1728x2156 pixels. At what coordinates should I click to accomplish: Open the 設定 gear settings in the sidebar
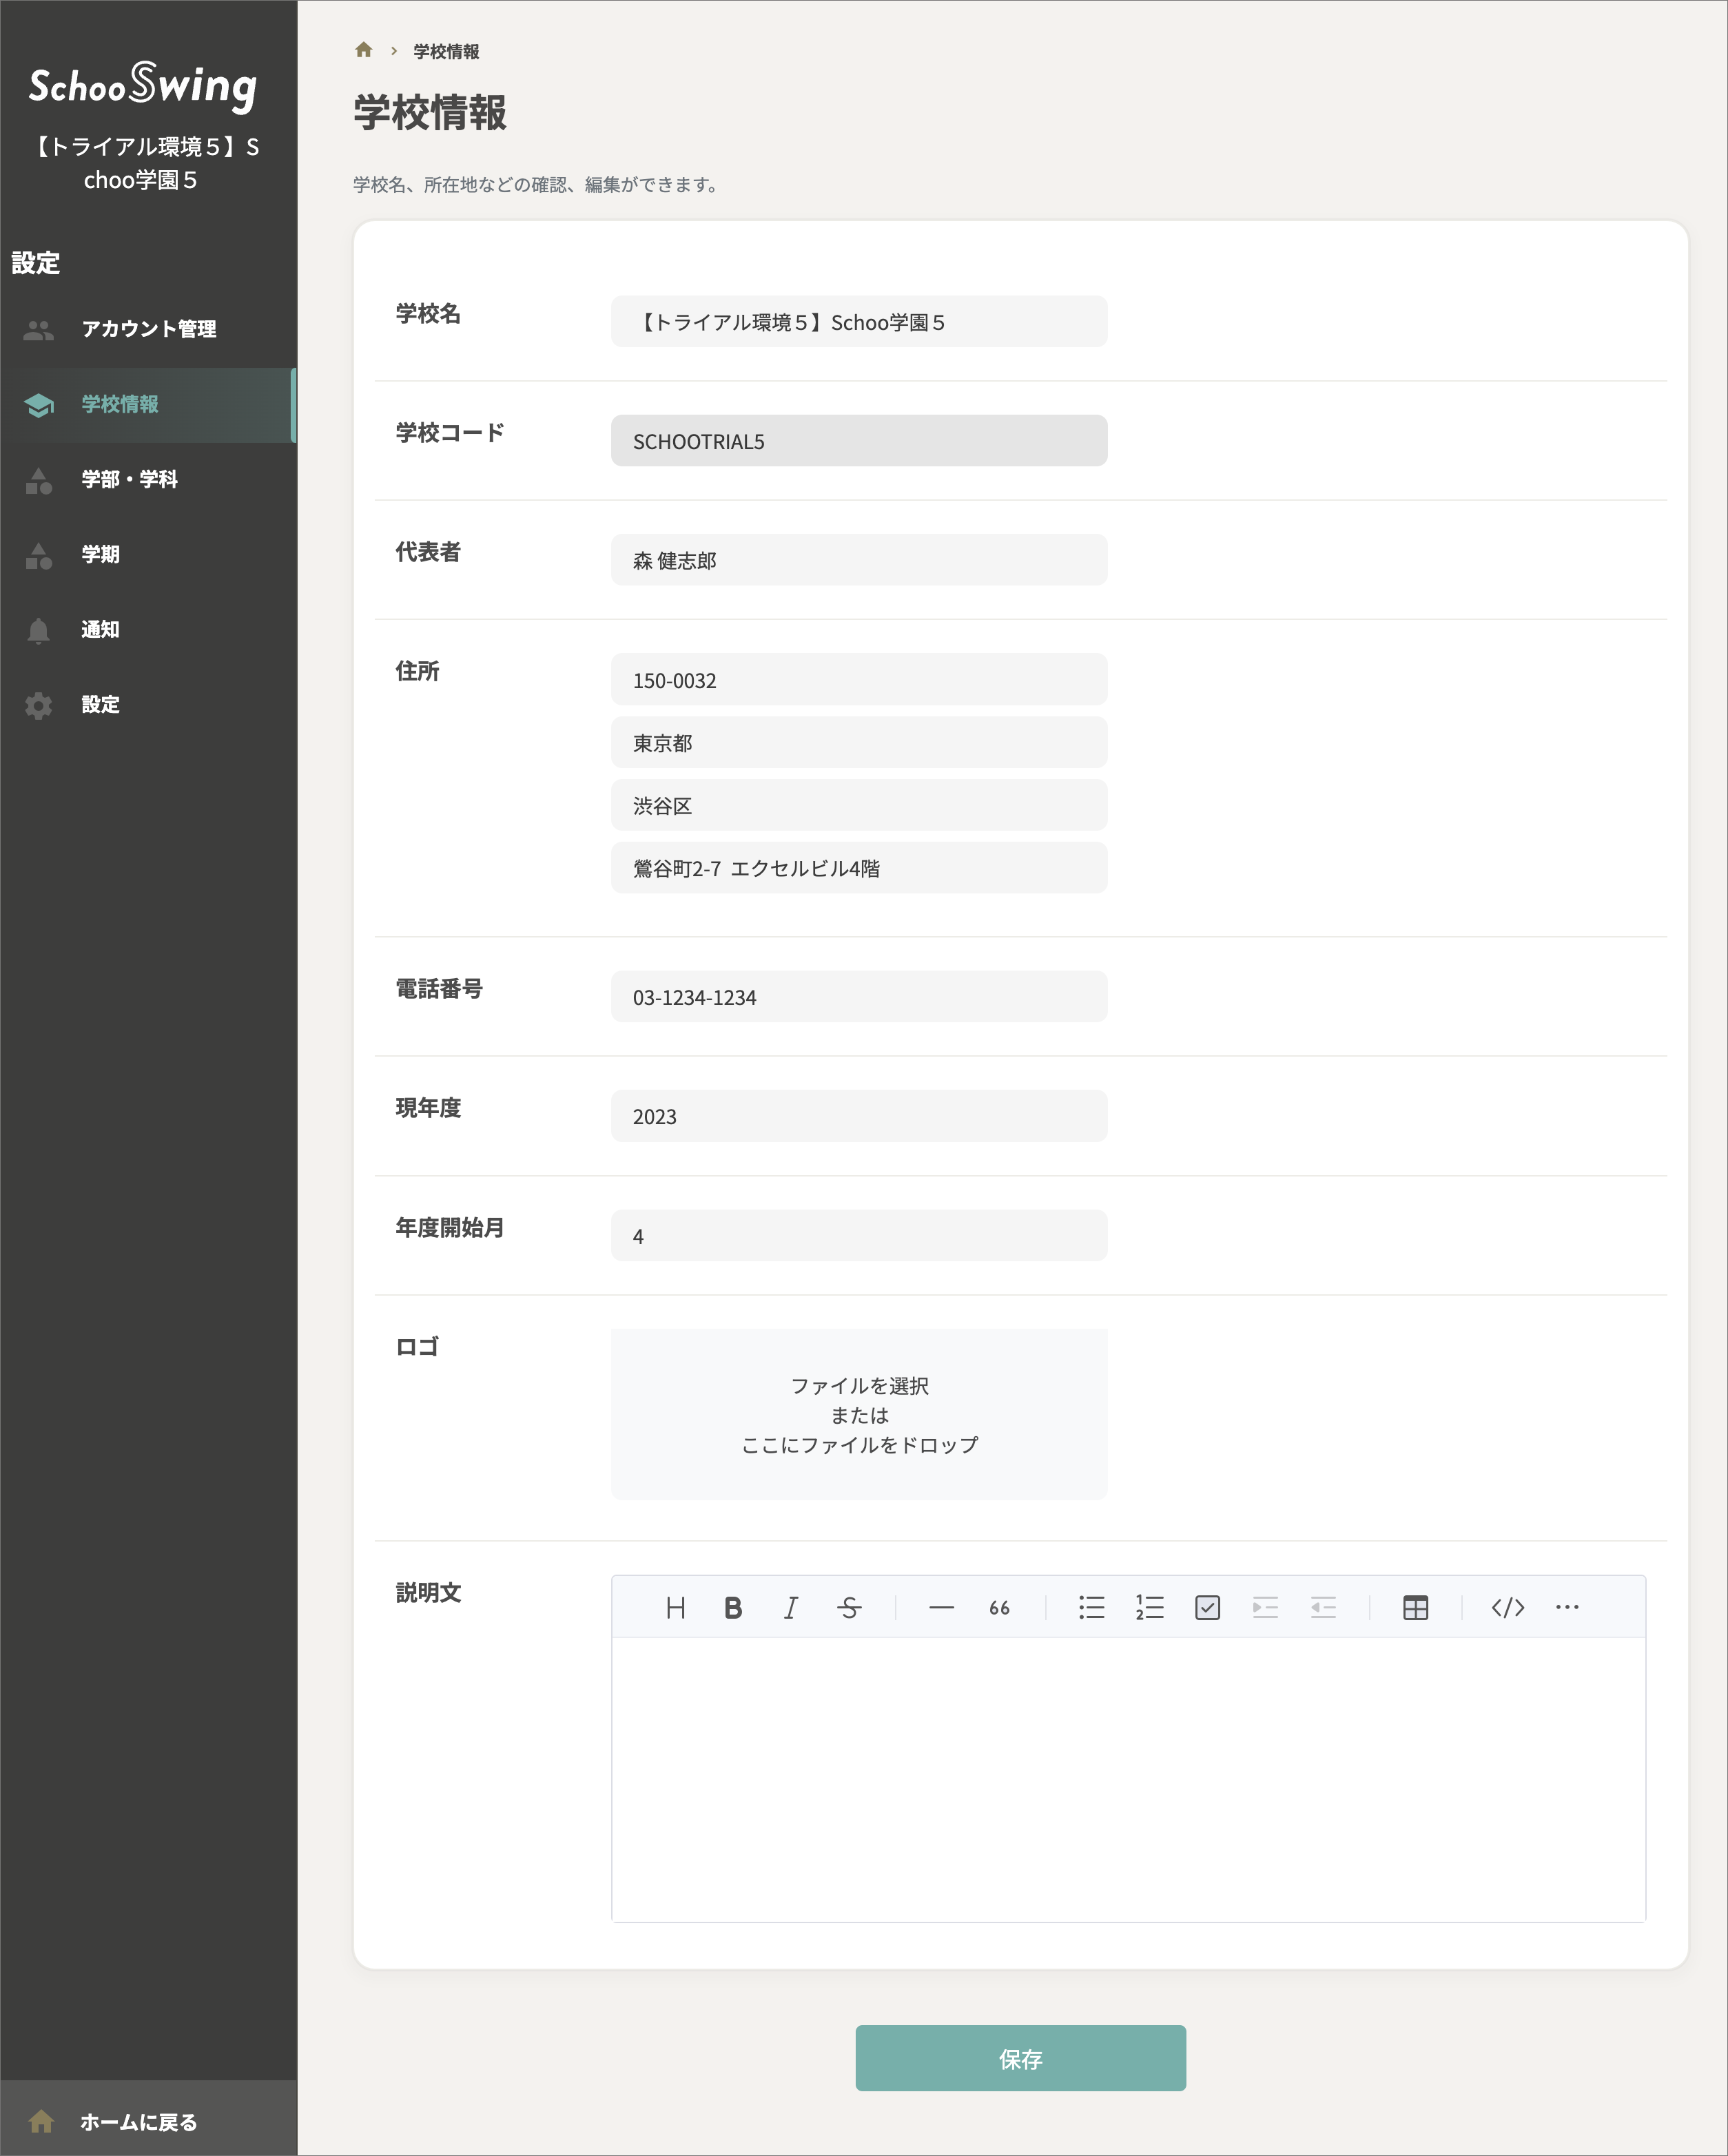pos(100,704)
